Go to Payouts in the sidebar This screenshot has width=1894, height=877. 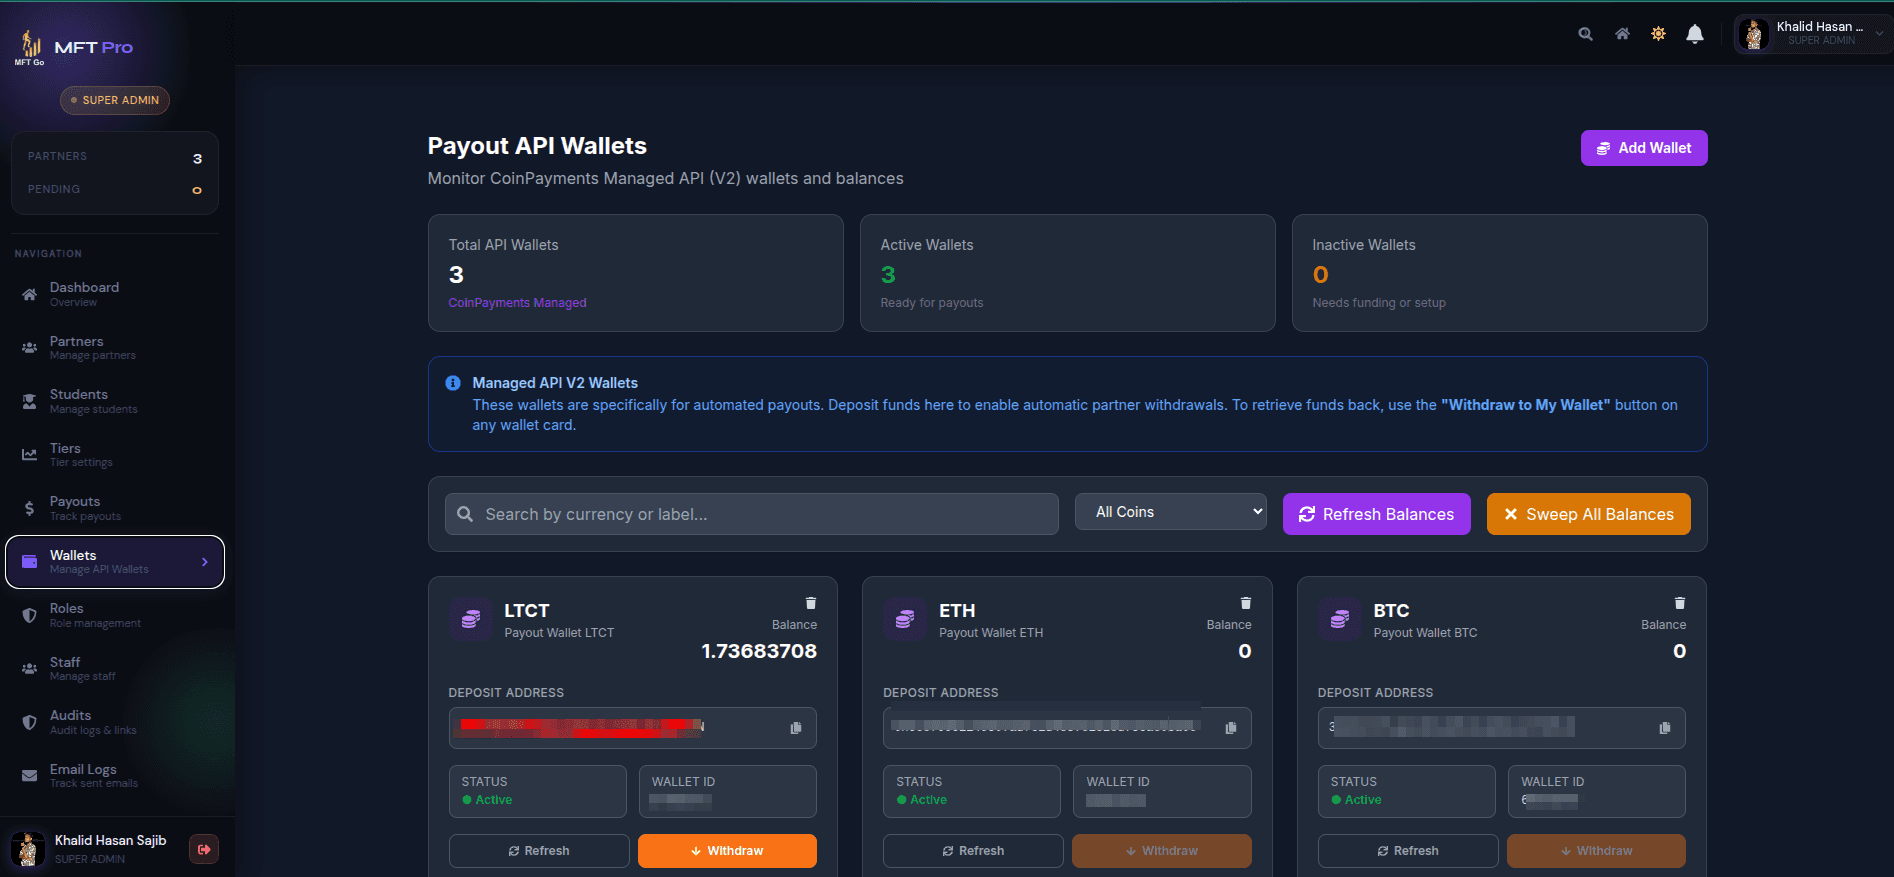(115, 508)
